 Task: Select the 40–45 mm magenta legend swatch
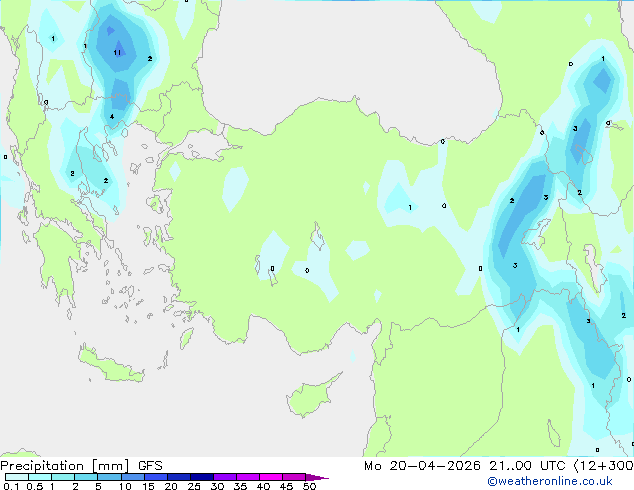(271, 477)
